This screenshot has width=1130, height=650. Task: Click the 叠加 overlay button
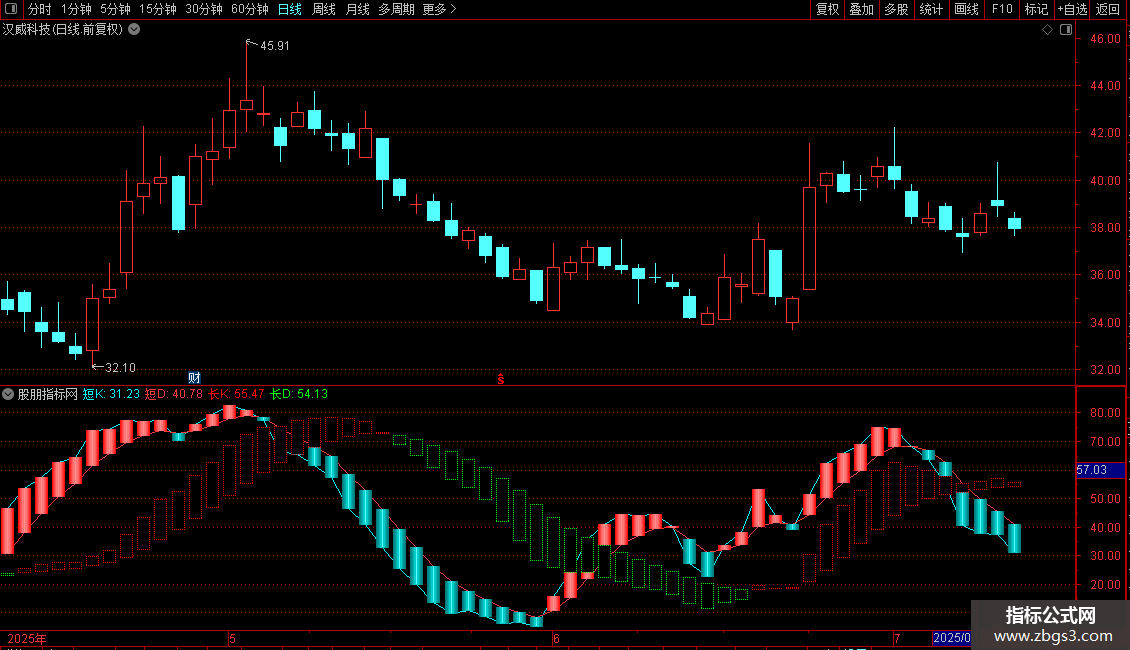861,9
